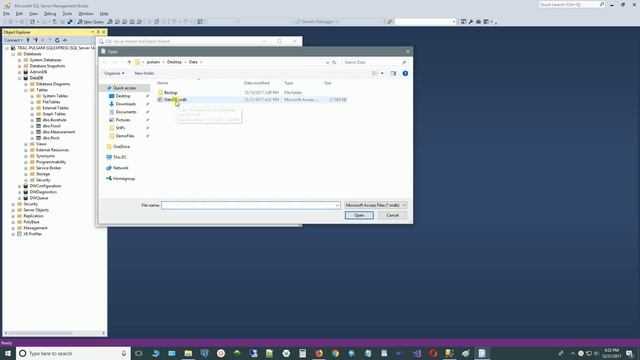
Task: Click Desktop in the address breadcrumb
Action: [174, 62]
